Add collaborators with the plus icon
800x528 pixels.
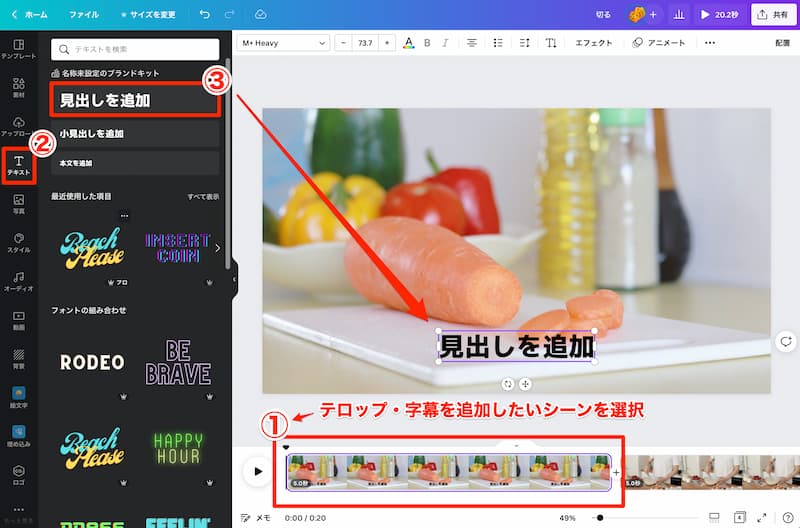tap(653, 14)
